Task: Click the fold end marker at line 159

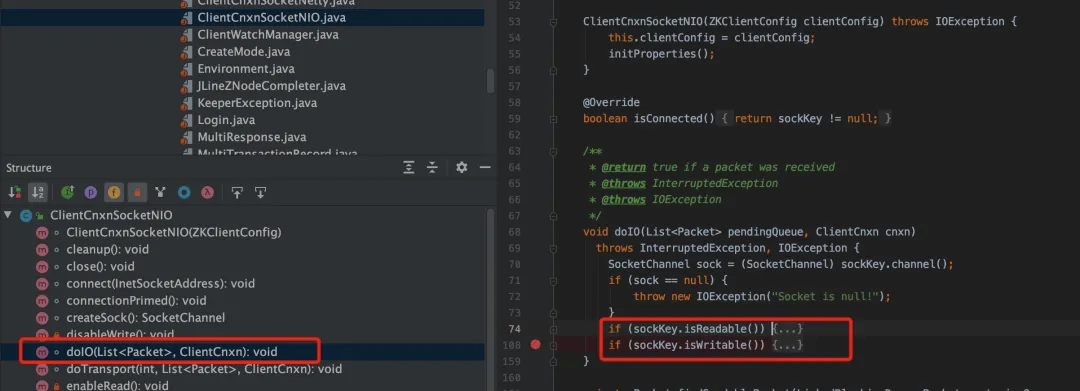Action: pyautogui.click(x=552, y=361)
